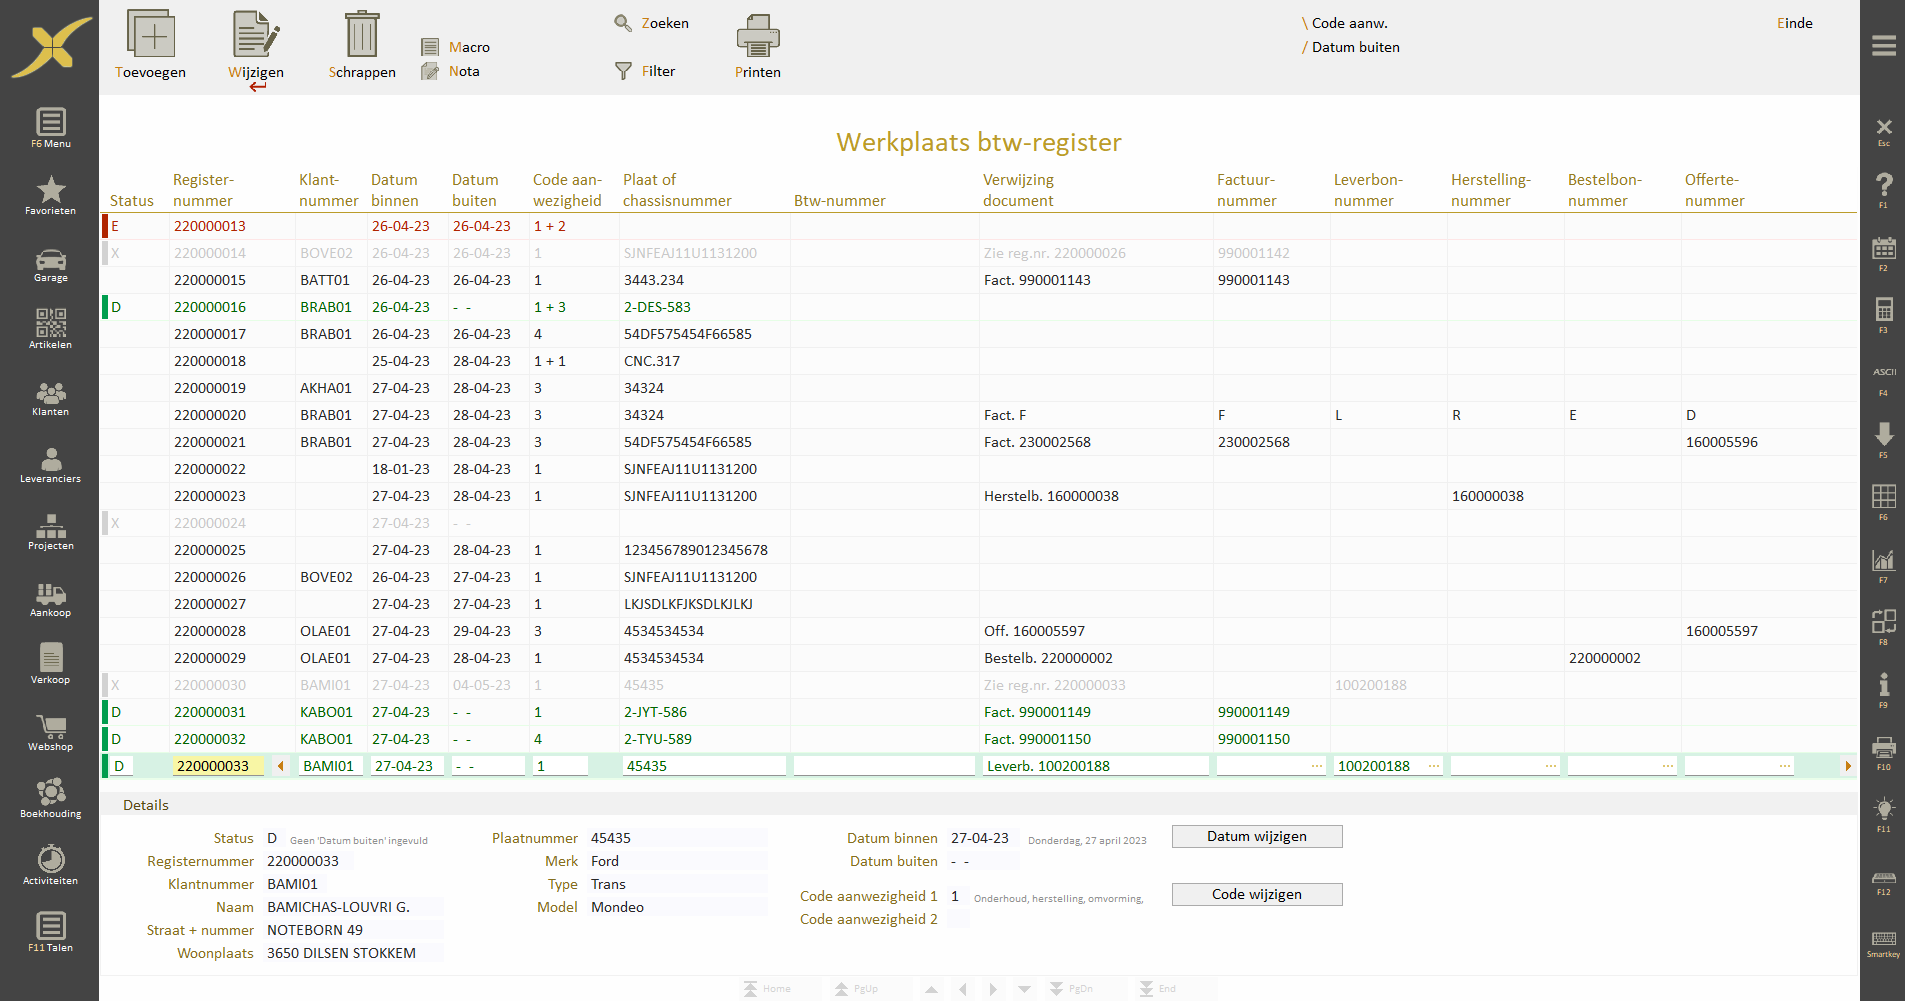Screen dimensions: 1905x1002
Task: Click Verwijzing field Leverb. 100200188
Action: tap(1096, 766)
